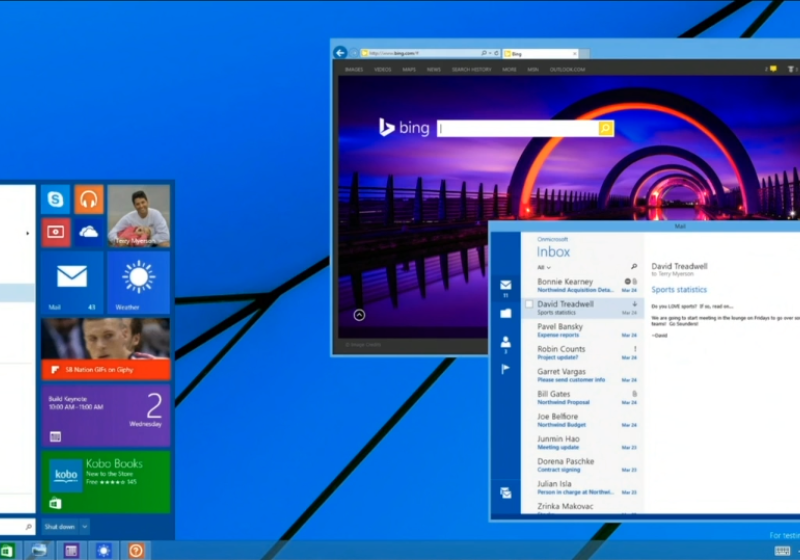Open Bill Gates Northwind Proposal email

[x=582, y=397]
